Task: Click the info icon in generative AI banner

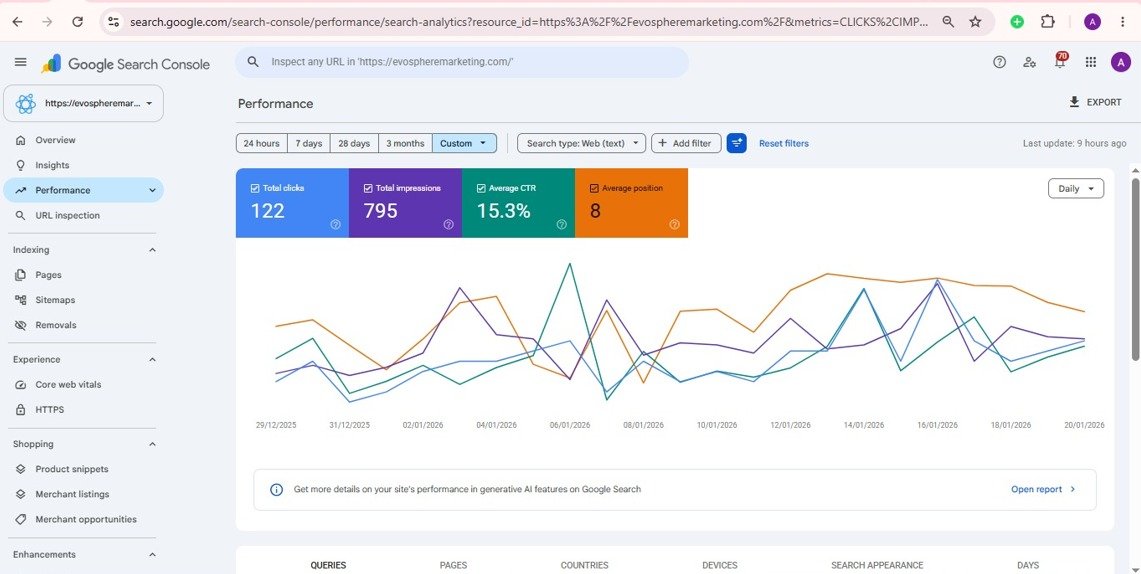Action: tap(277, 490)
